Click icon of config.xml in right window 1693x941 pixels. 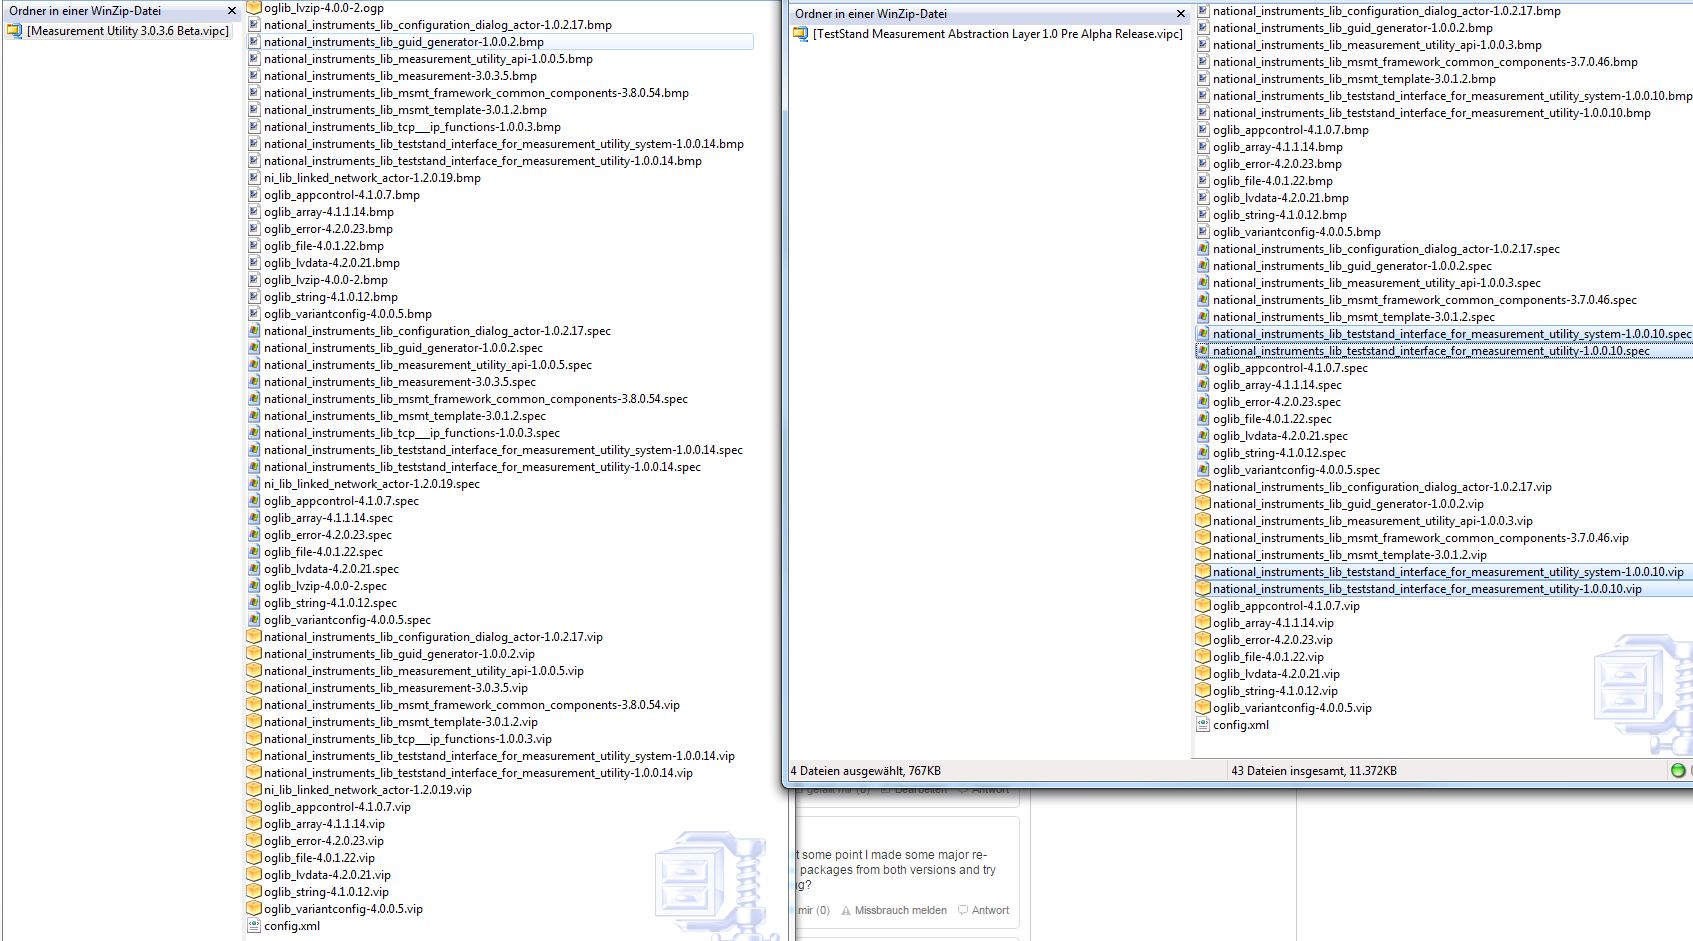pyautogui.click(x=1203, y=725)
